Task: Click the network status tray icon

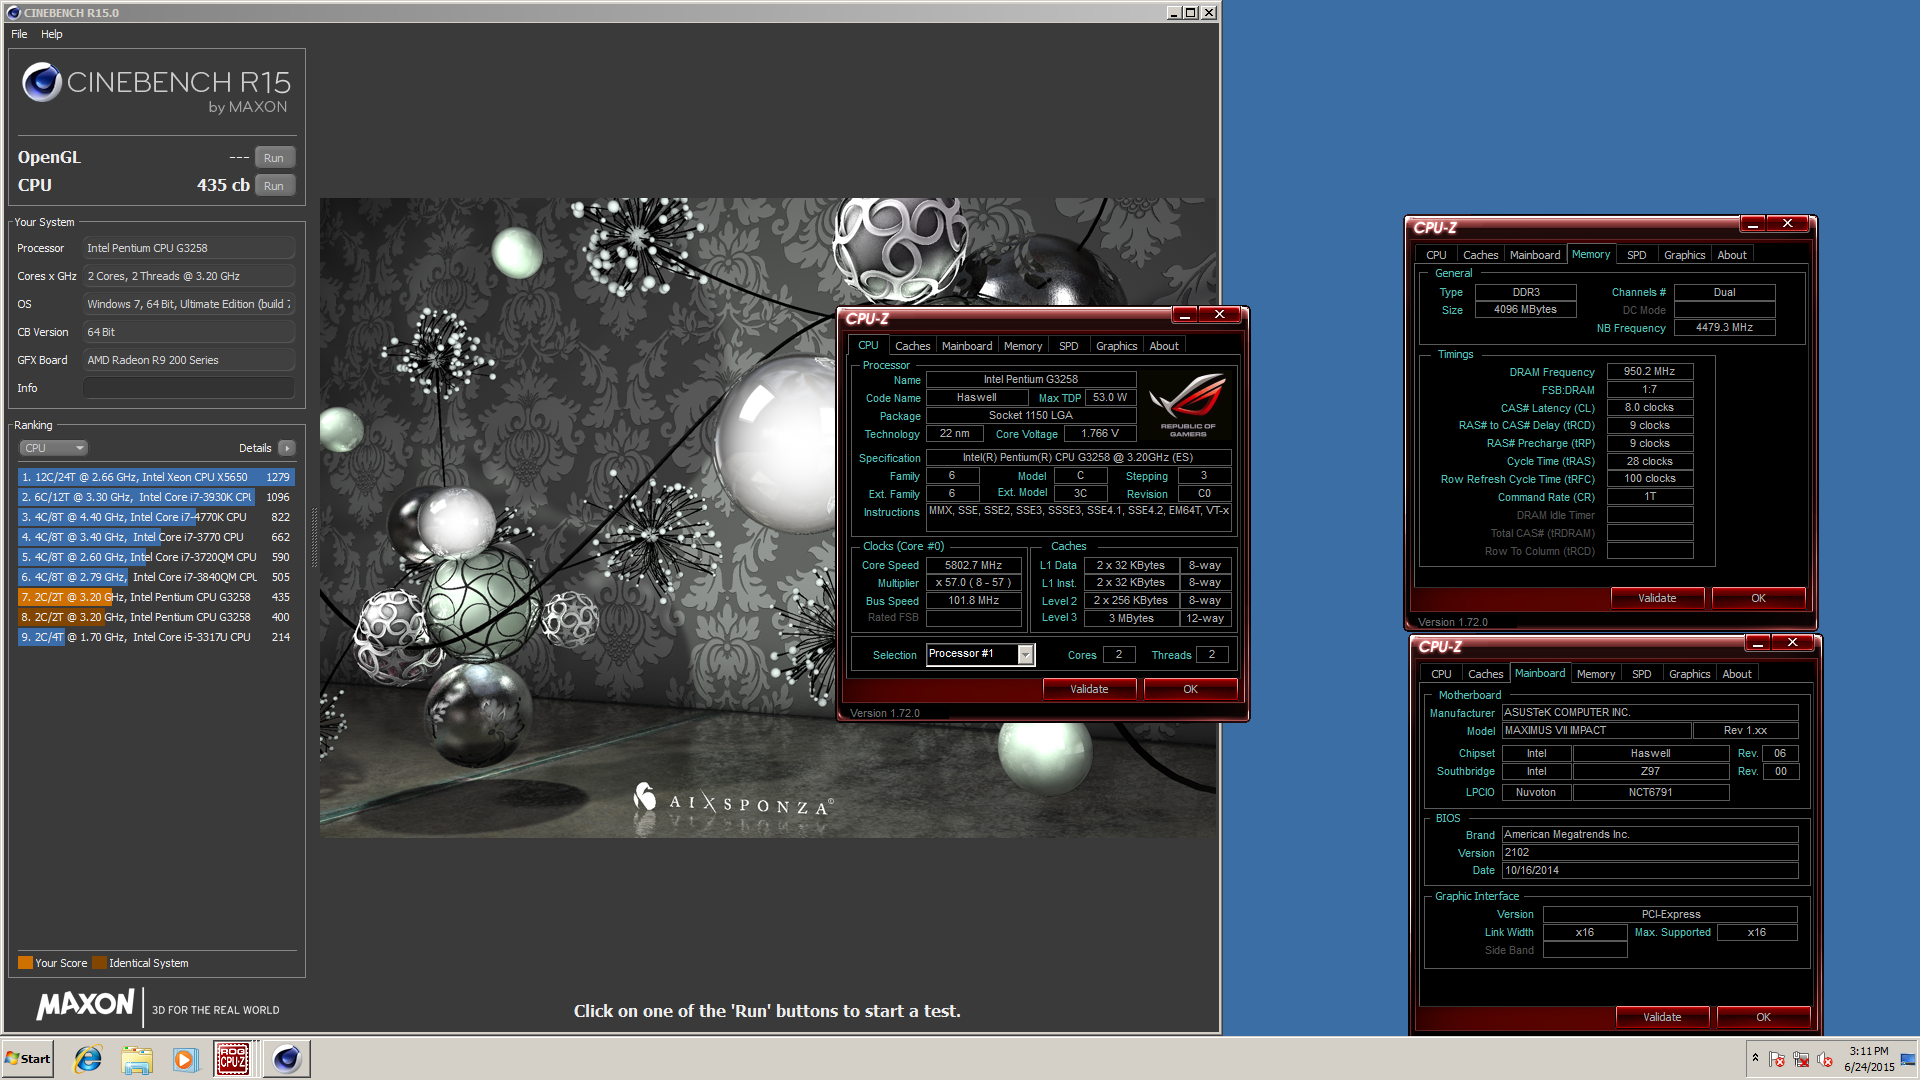Action: tap(1801, 1059)
